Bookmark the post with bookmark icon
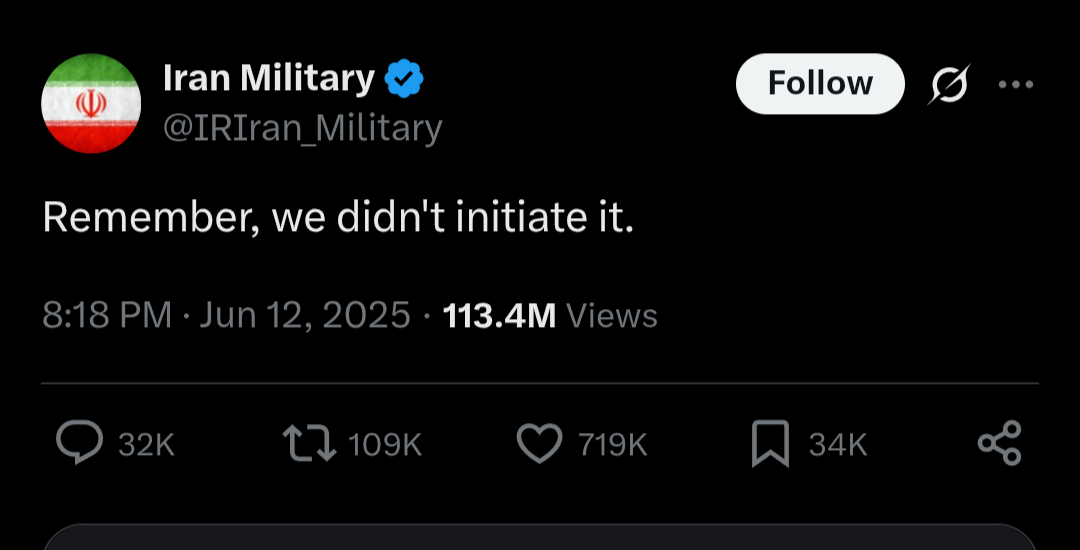The image size is (1080, 550). pyautogui.click(x=770, y=444)
